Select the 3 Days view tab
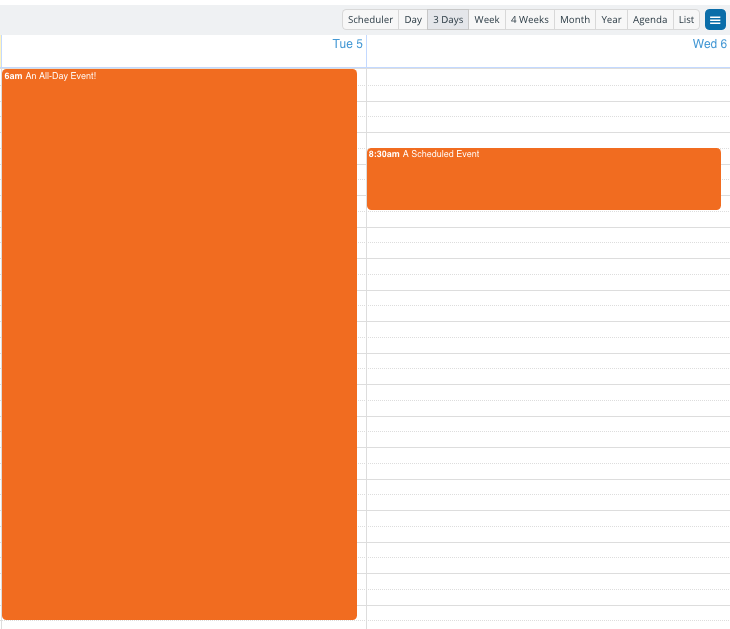The height and width of the screenshot is (629, 730). pyautogui.click(x=448, y=20)
